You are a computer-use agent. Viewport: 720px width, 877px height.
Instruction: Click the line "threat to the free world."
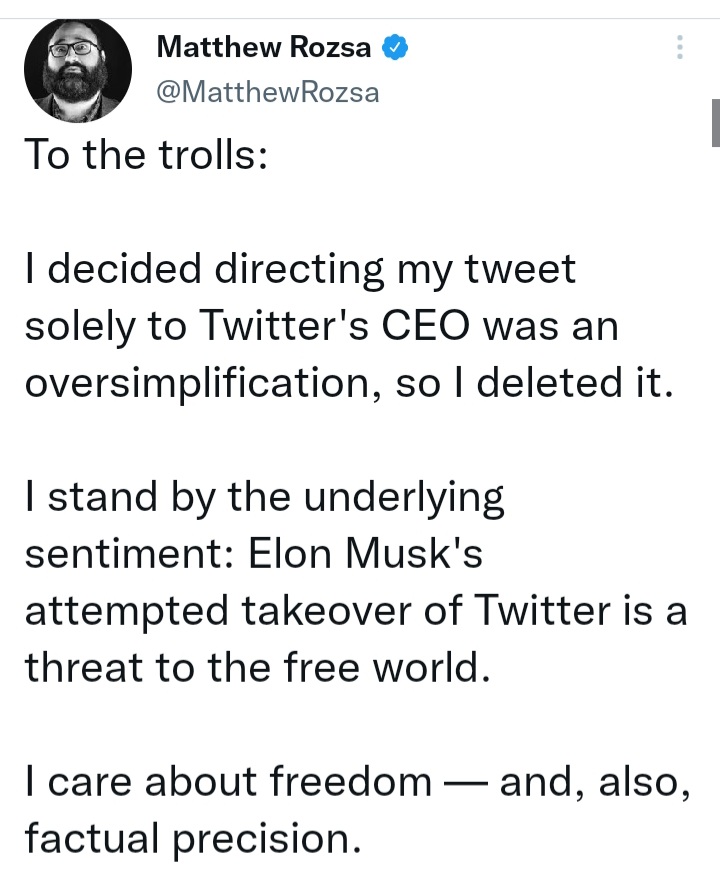[258, 667]
